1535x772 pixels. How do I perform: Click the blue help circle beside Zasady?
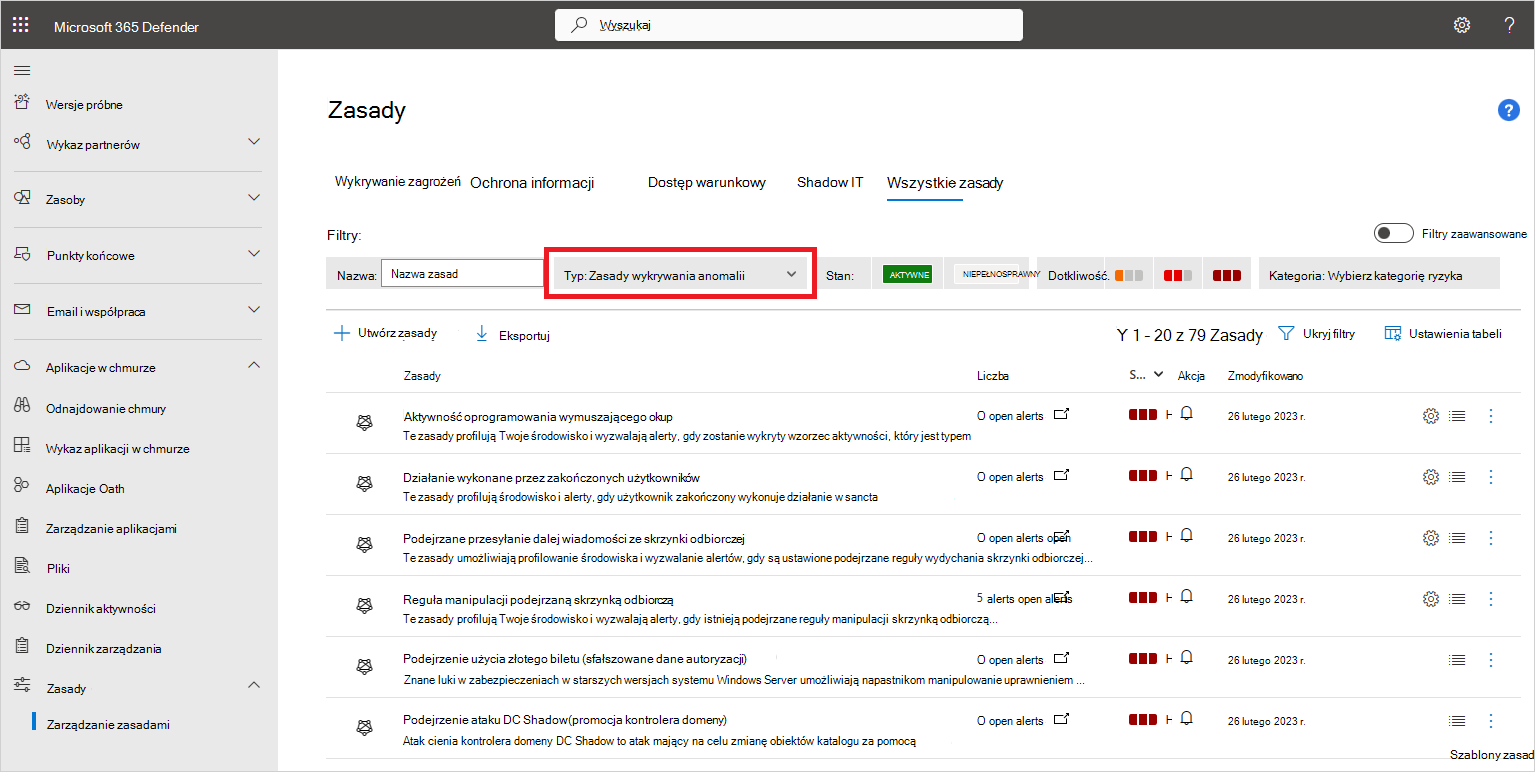click(x=1508, y=111)
